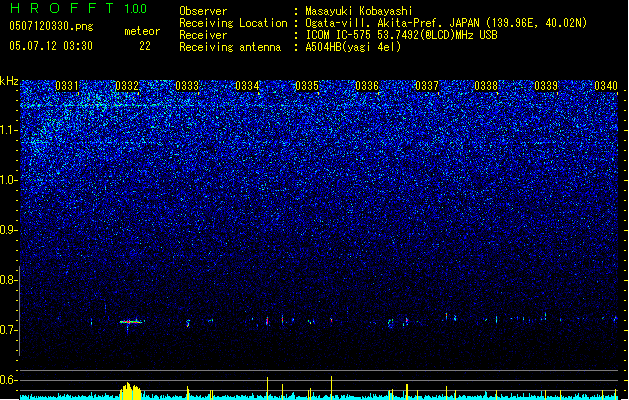Click time marker 0339
Screen dimensions: 629x400
546,86
